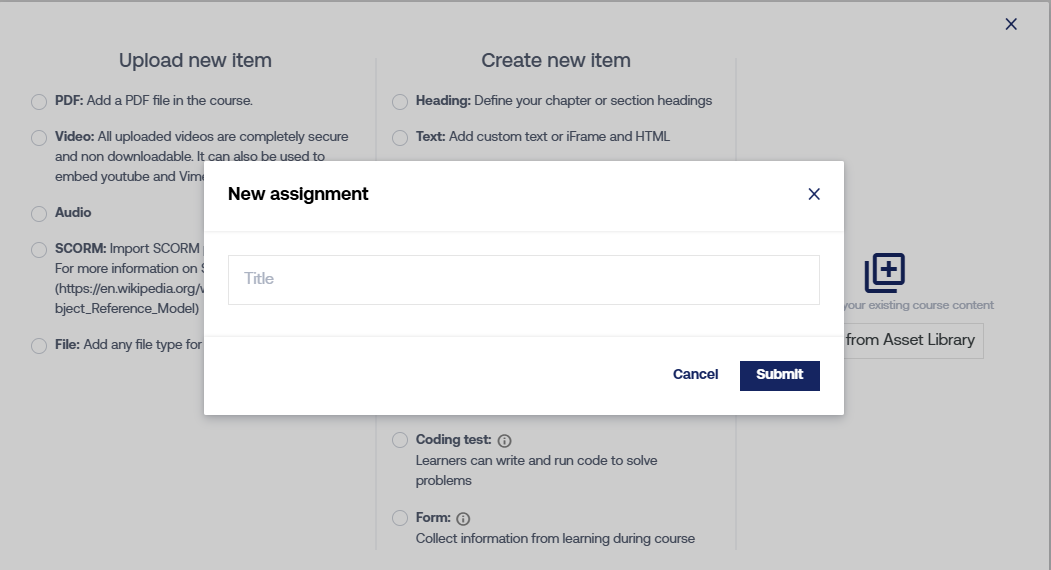Image resolution: width=1051 pixels, height=570 pixels.
Task: Open the Asset Library import button
Action: [908, 340]
